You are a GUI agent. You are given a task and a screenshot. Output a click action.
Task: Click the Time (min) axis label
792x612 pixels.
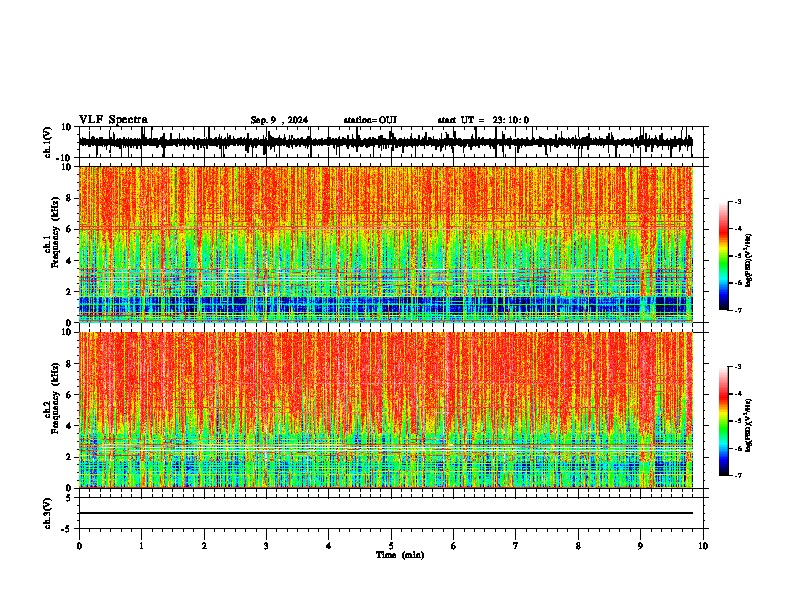coord(400,555)
